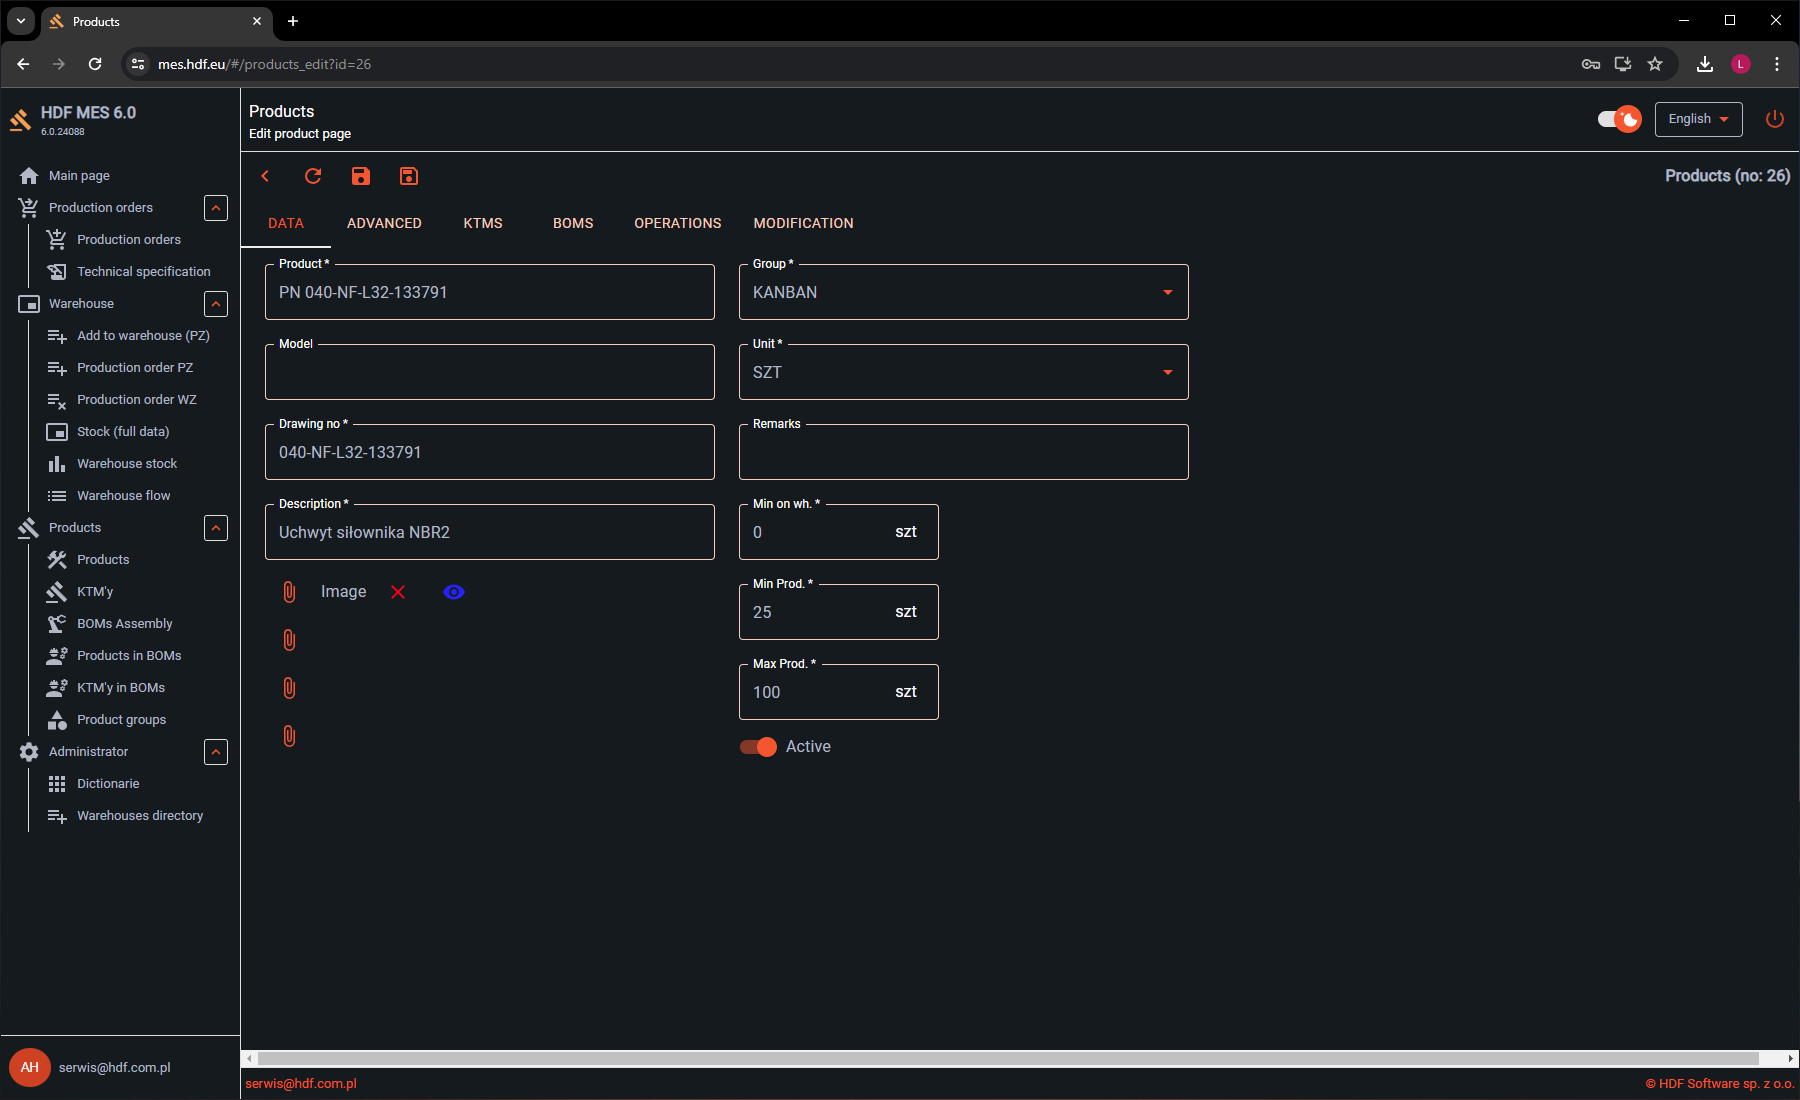Click the last paperclip attachment icon
The width and height of the screenshot is (1800, 1100).
(x=289, y=736)
